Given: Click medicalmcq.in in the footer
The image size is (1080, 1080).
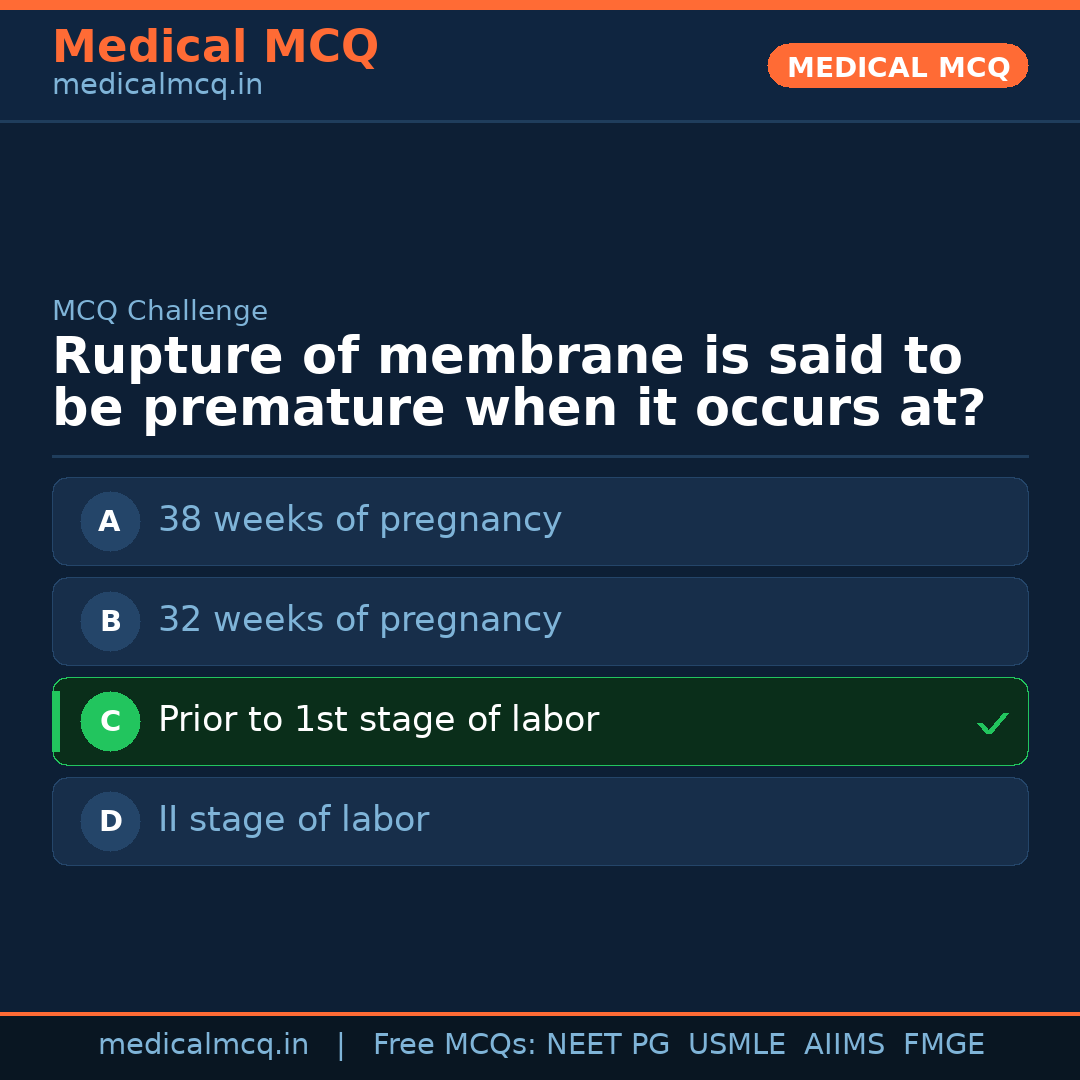Looking at the screenshot, I should 204,1044.
